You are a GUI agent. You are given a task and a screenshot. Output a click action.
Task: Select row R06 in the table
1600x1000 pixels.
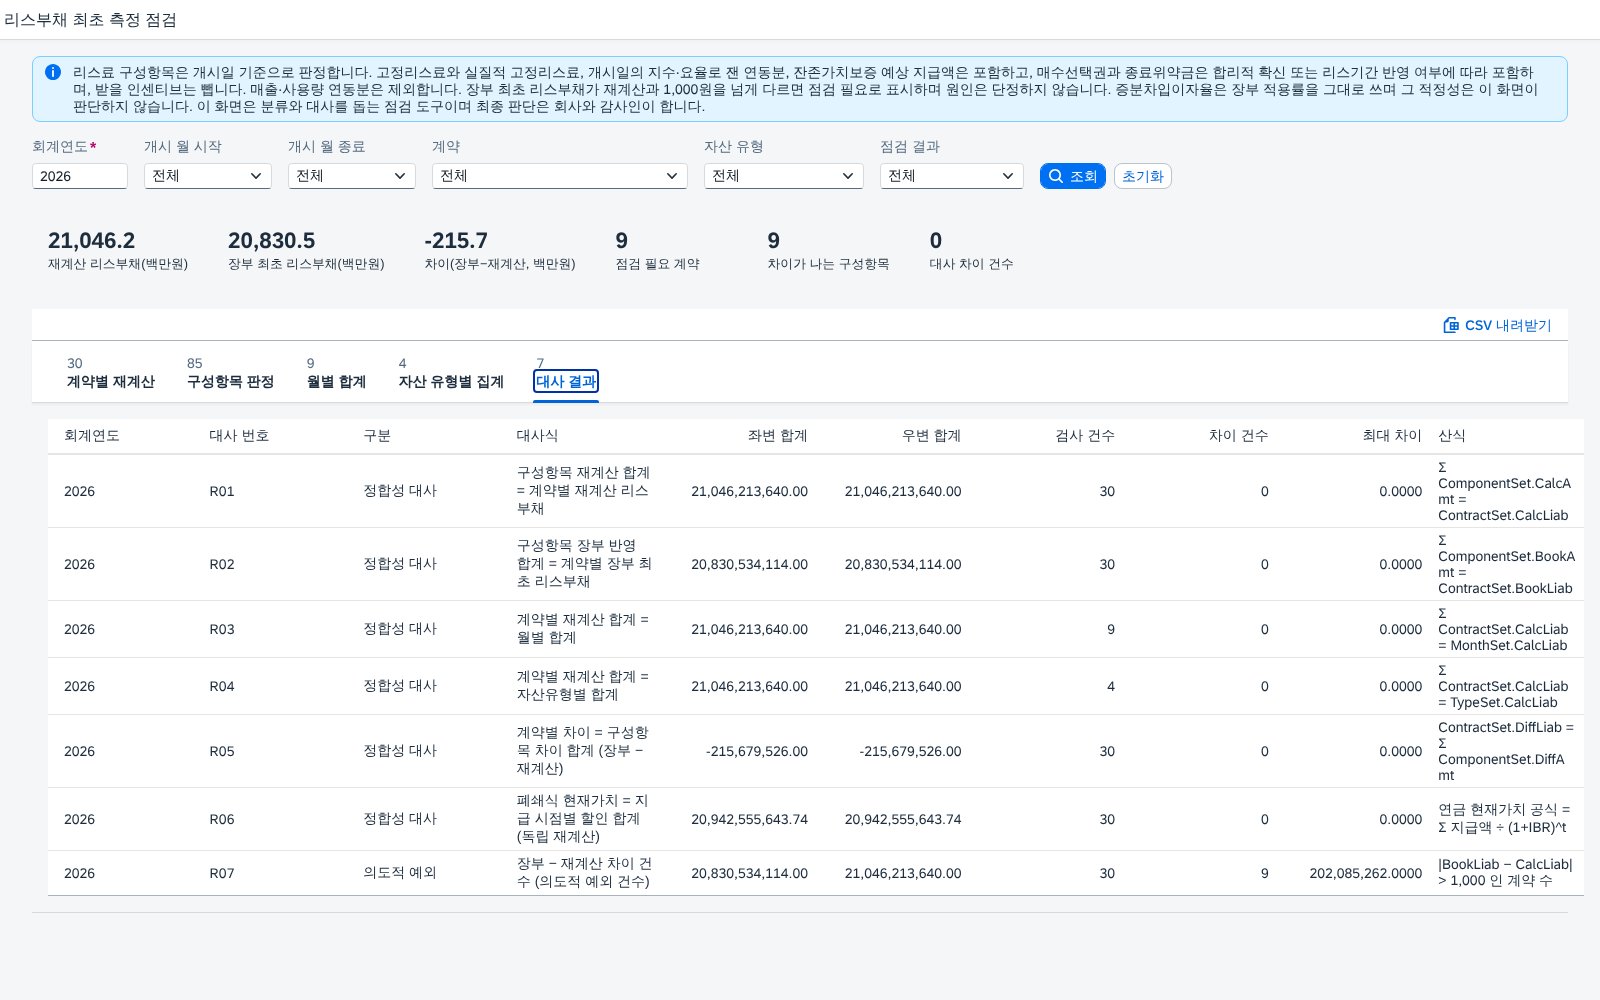point(816,819)
